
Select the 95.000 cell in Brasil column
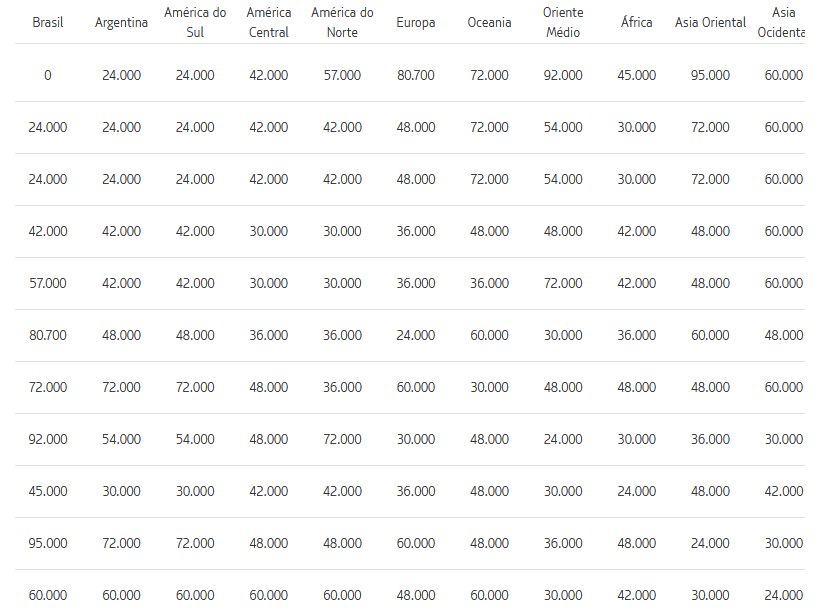click(48, 544)
